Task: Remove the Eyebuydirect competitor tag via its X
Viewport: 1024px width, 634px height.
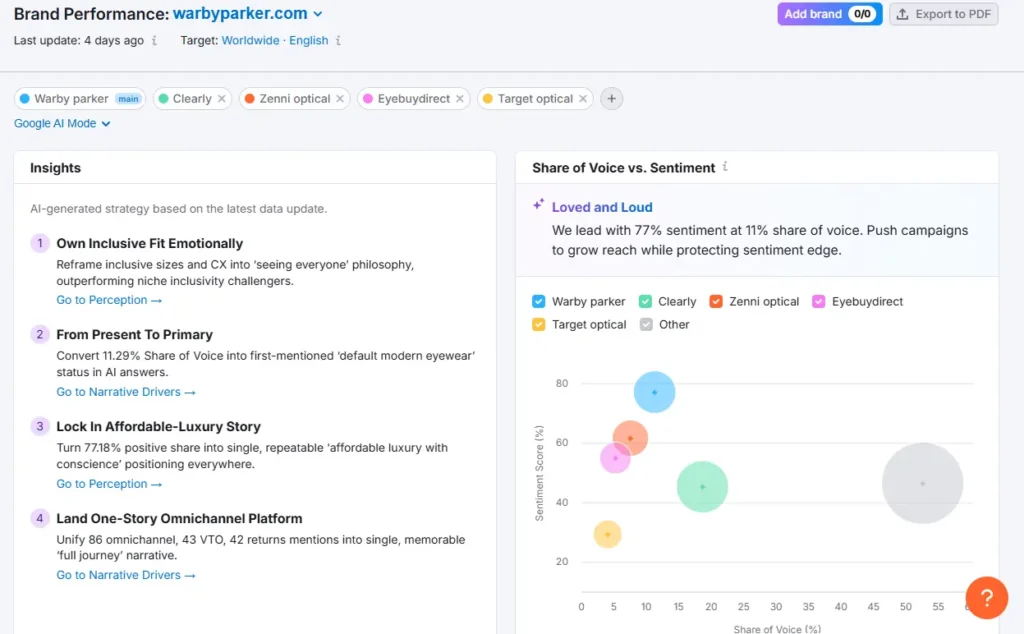Action: pyautogui.click(x=458, y=98)
